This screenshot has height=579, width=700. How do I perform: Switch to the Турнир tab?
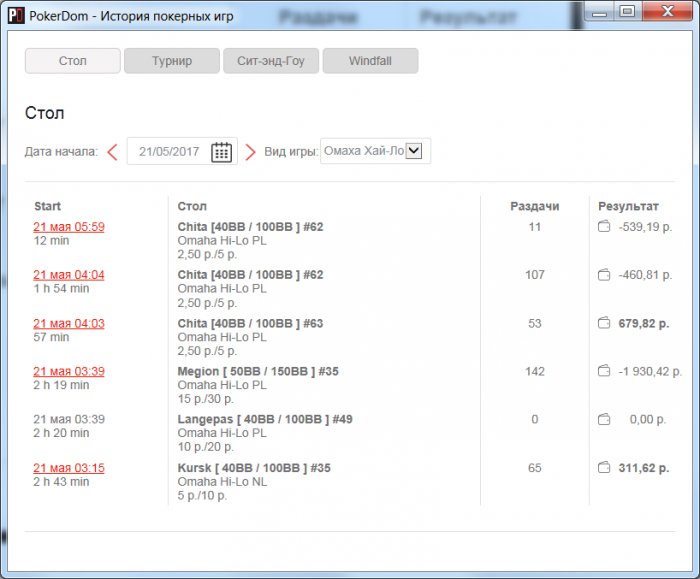pyautogui.click(x=172, y=61)
